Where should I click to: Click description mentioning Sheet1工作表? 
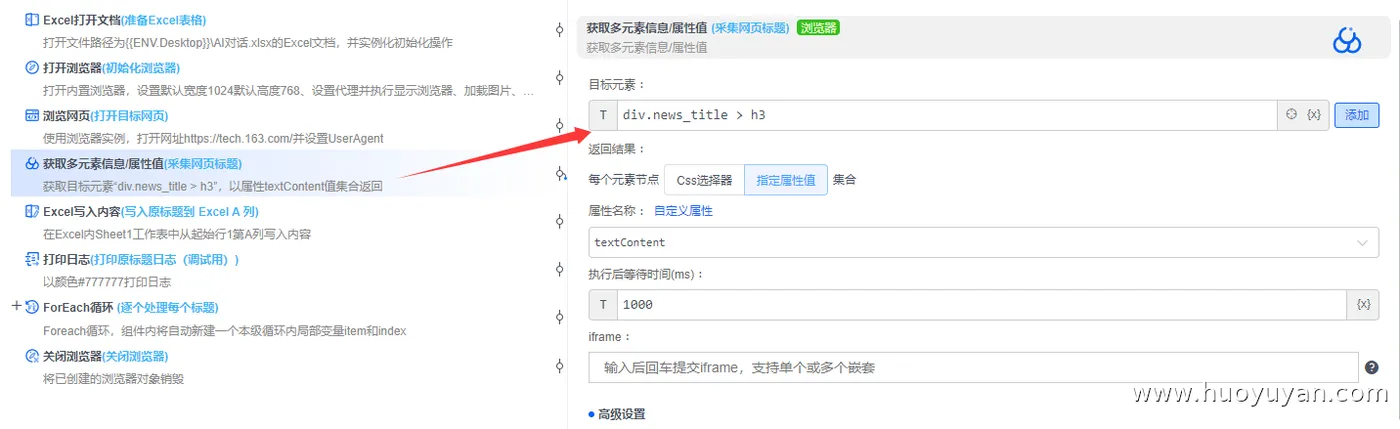(x=177, y=234)
